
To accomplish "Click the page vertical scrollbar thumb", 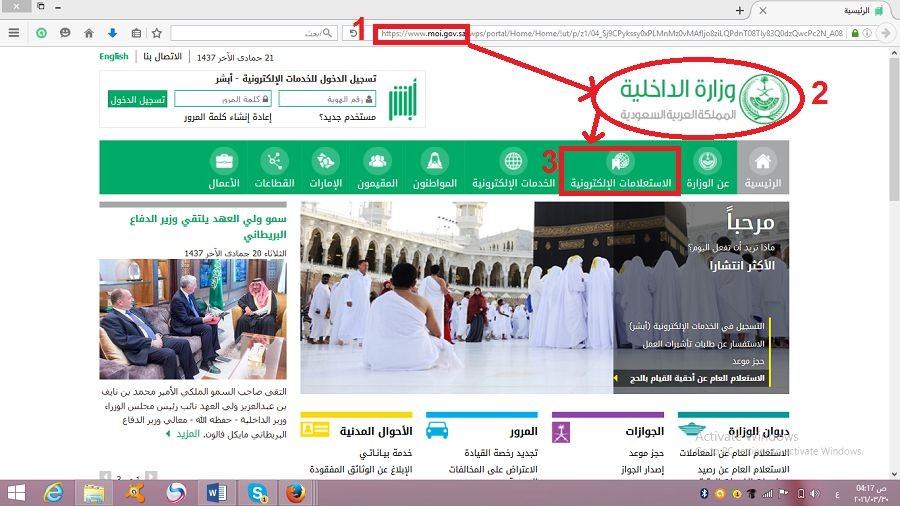I will pyautogui.click(x=894, y=129).
